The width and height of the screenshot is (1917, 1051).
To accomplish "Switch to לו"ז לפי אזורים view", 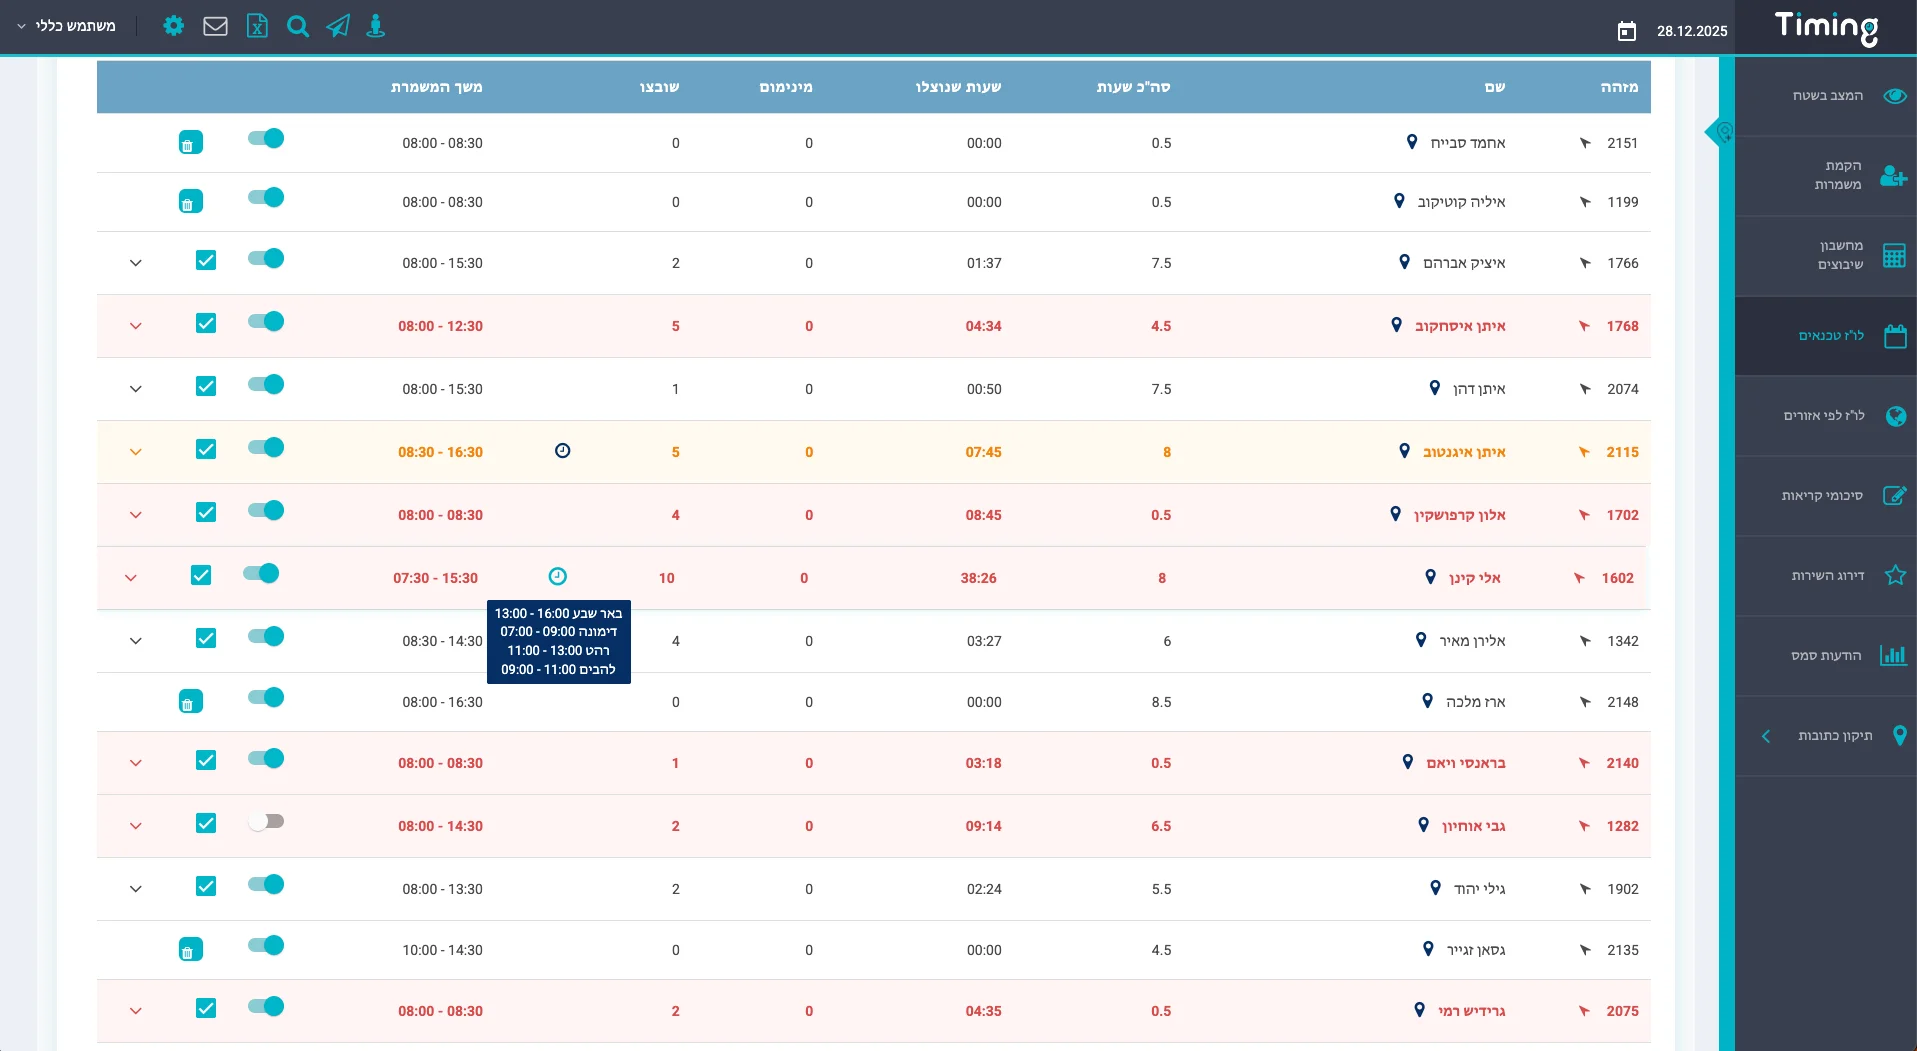I will [x=1825, y=416].
